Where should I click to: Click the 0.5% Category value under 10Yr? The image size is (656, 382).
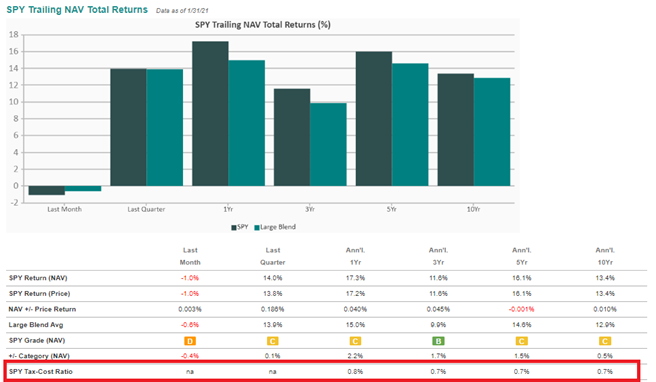tap(605, 356)
